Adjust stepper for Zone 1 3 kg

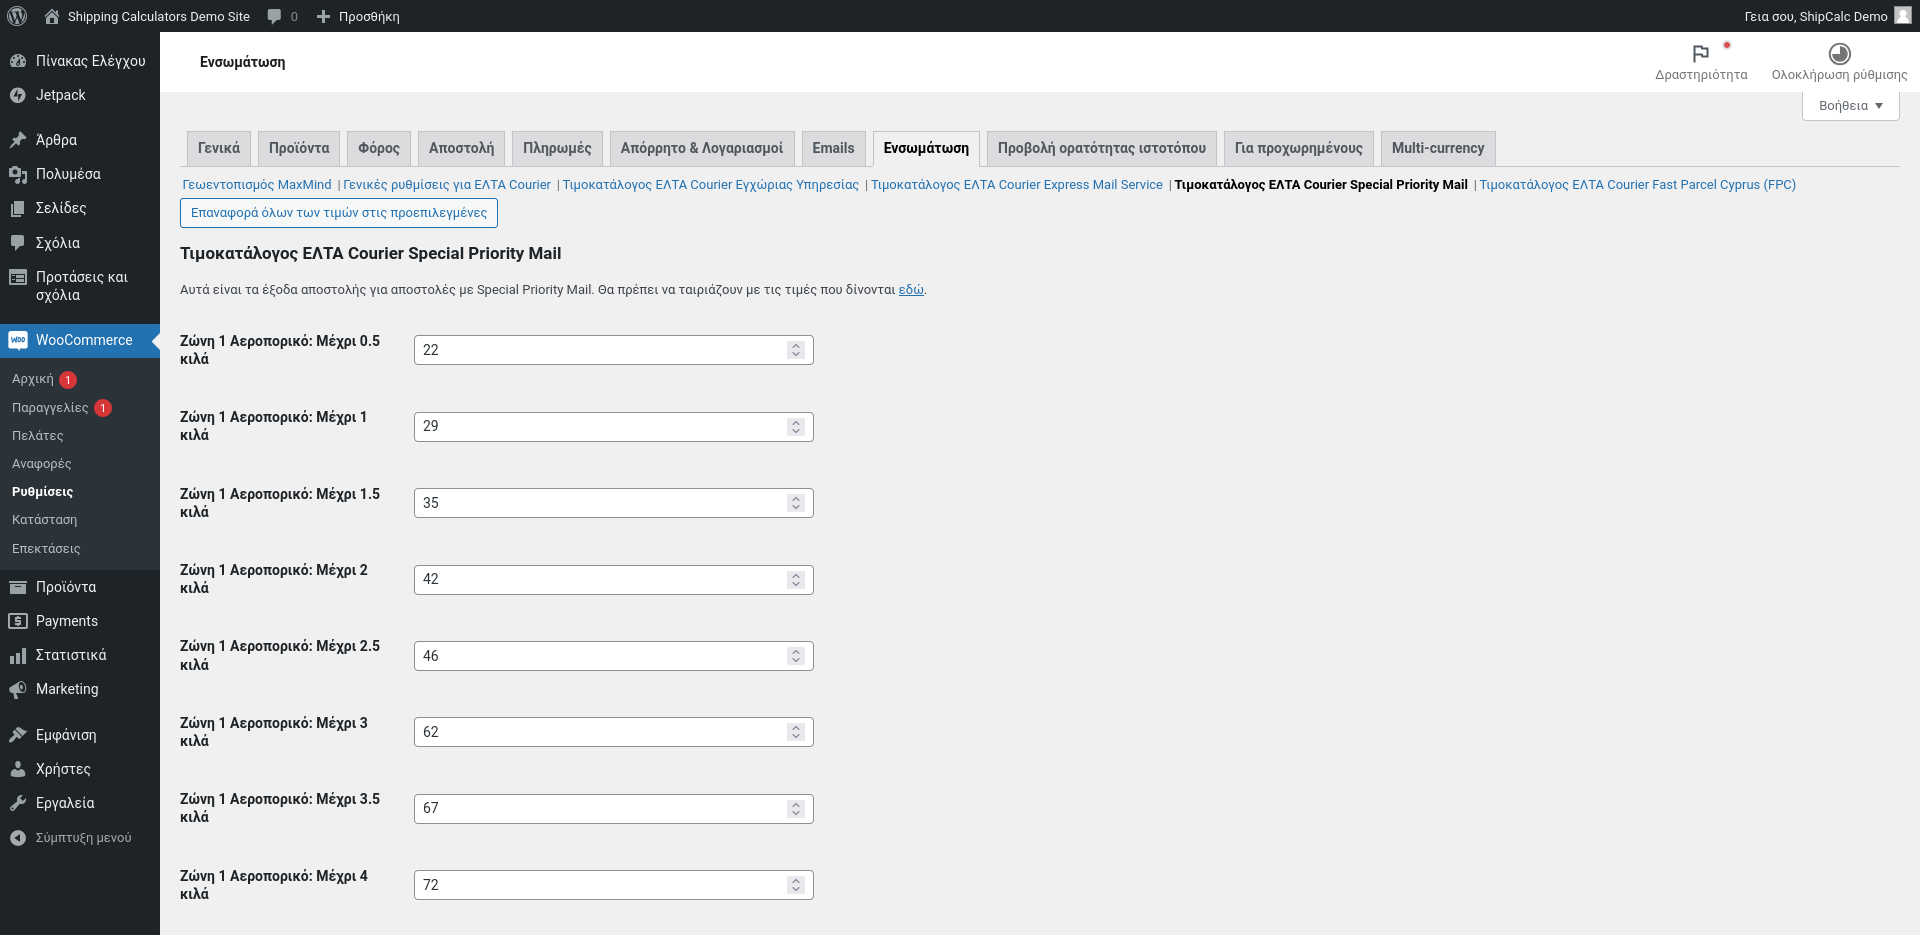point(796,732)
